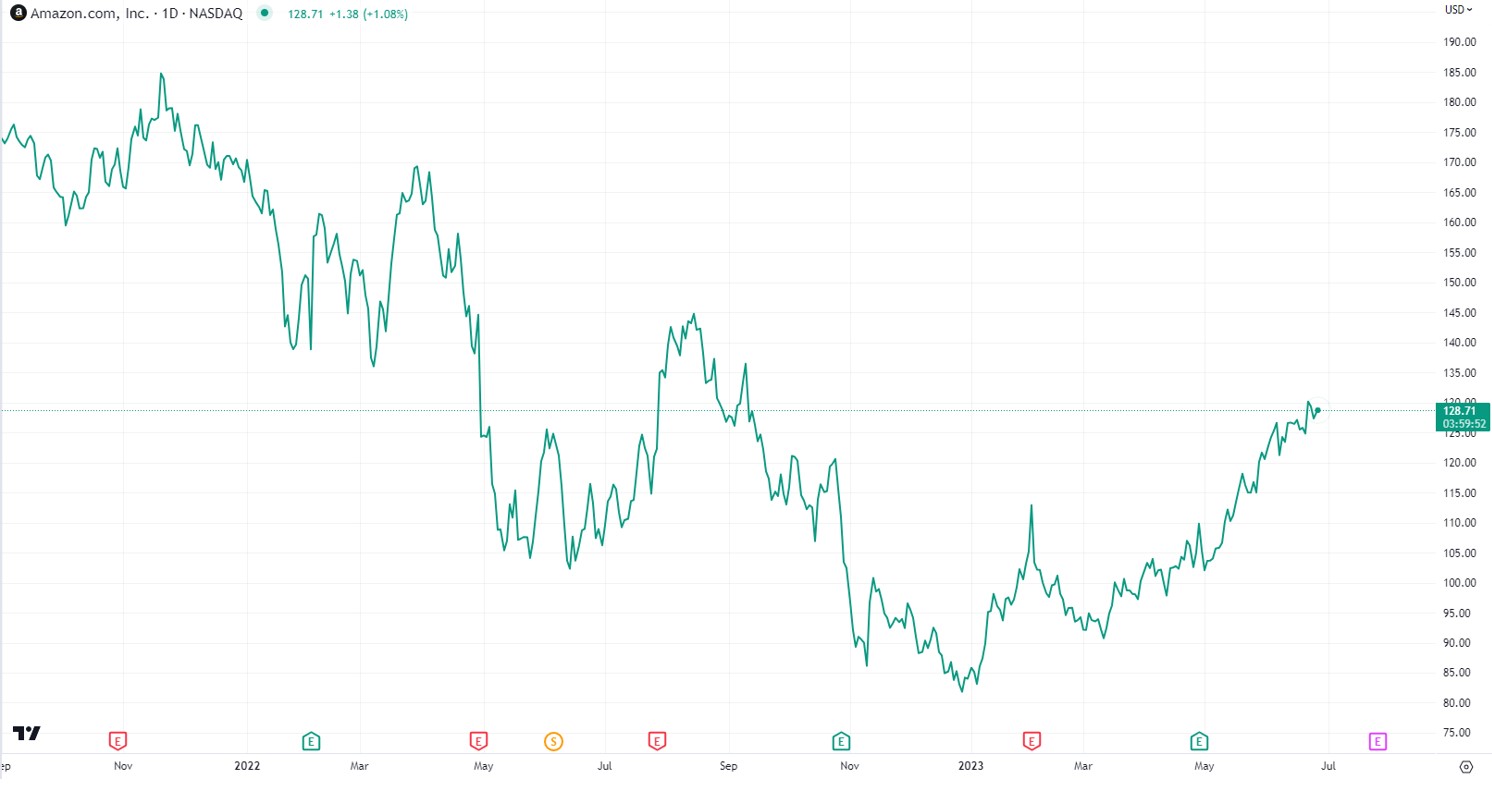This screenshot has width=1492, height=798.
Task: Click the last data point on line
Action: [x=1318, y=410]
